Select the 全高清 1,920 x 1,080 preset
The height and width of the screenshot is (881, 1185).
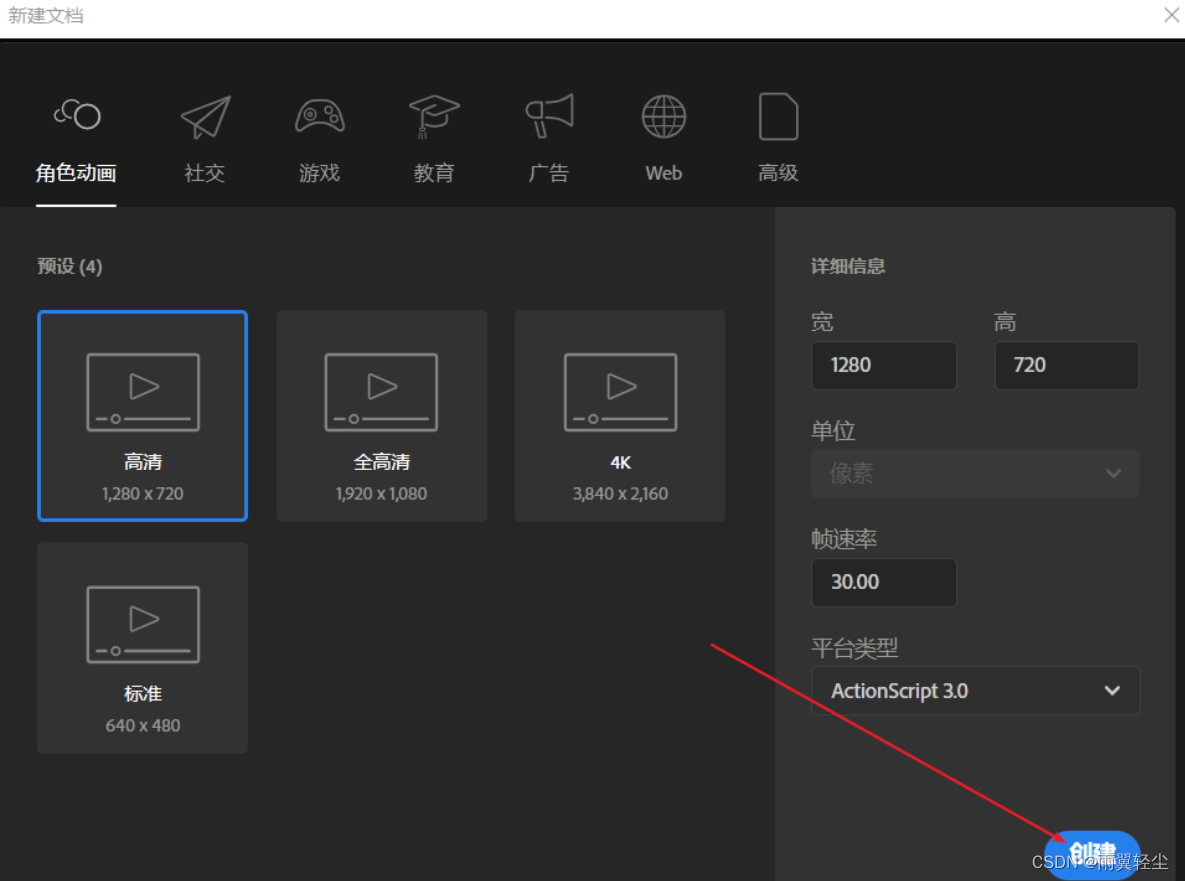click(x=382, y=416)
